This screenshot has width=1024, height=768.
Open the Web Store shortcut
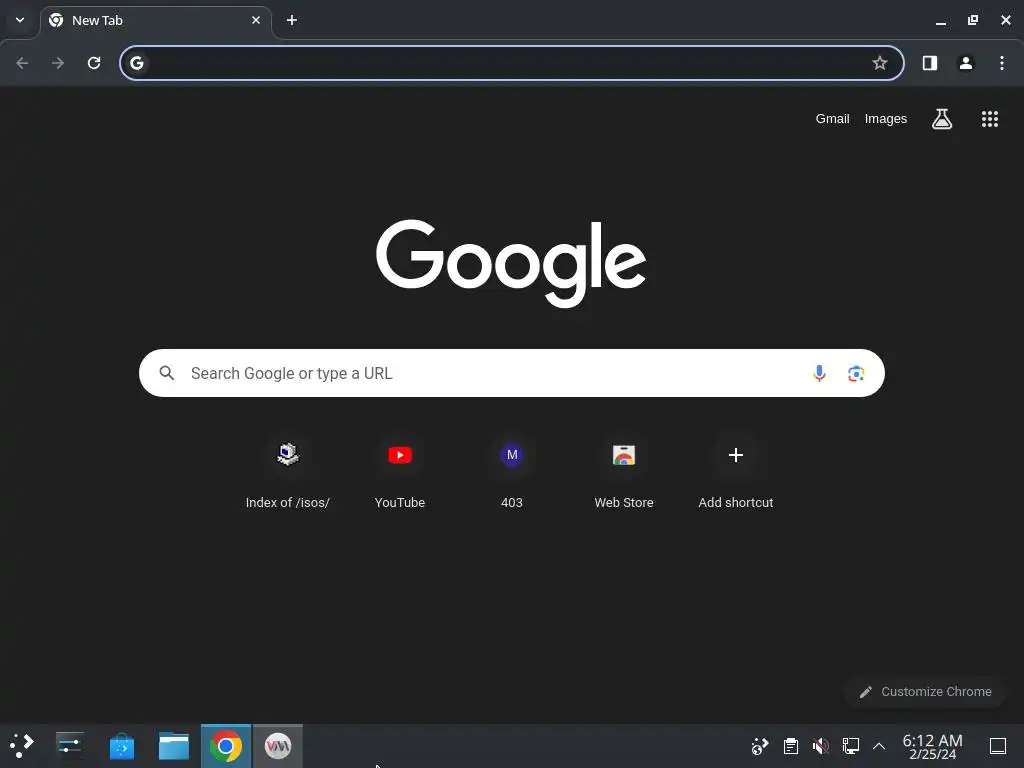(x=624, y=471)
